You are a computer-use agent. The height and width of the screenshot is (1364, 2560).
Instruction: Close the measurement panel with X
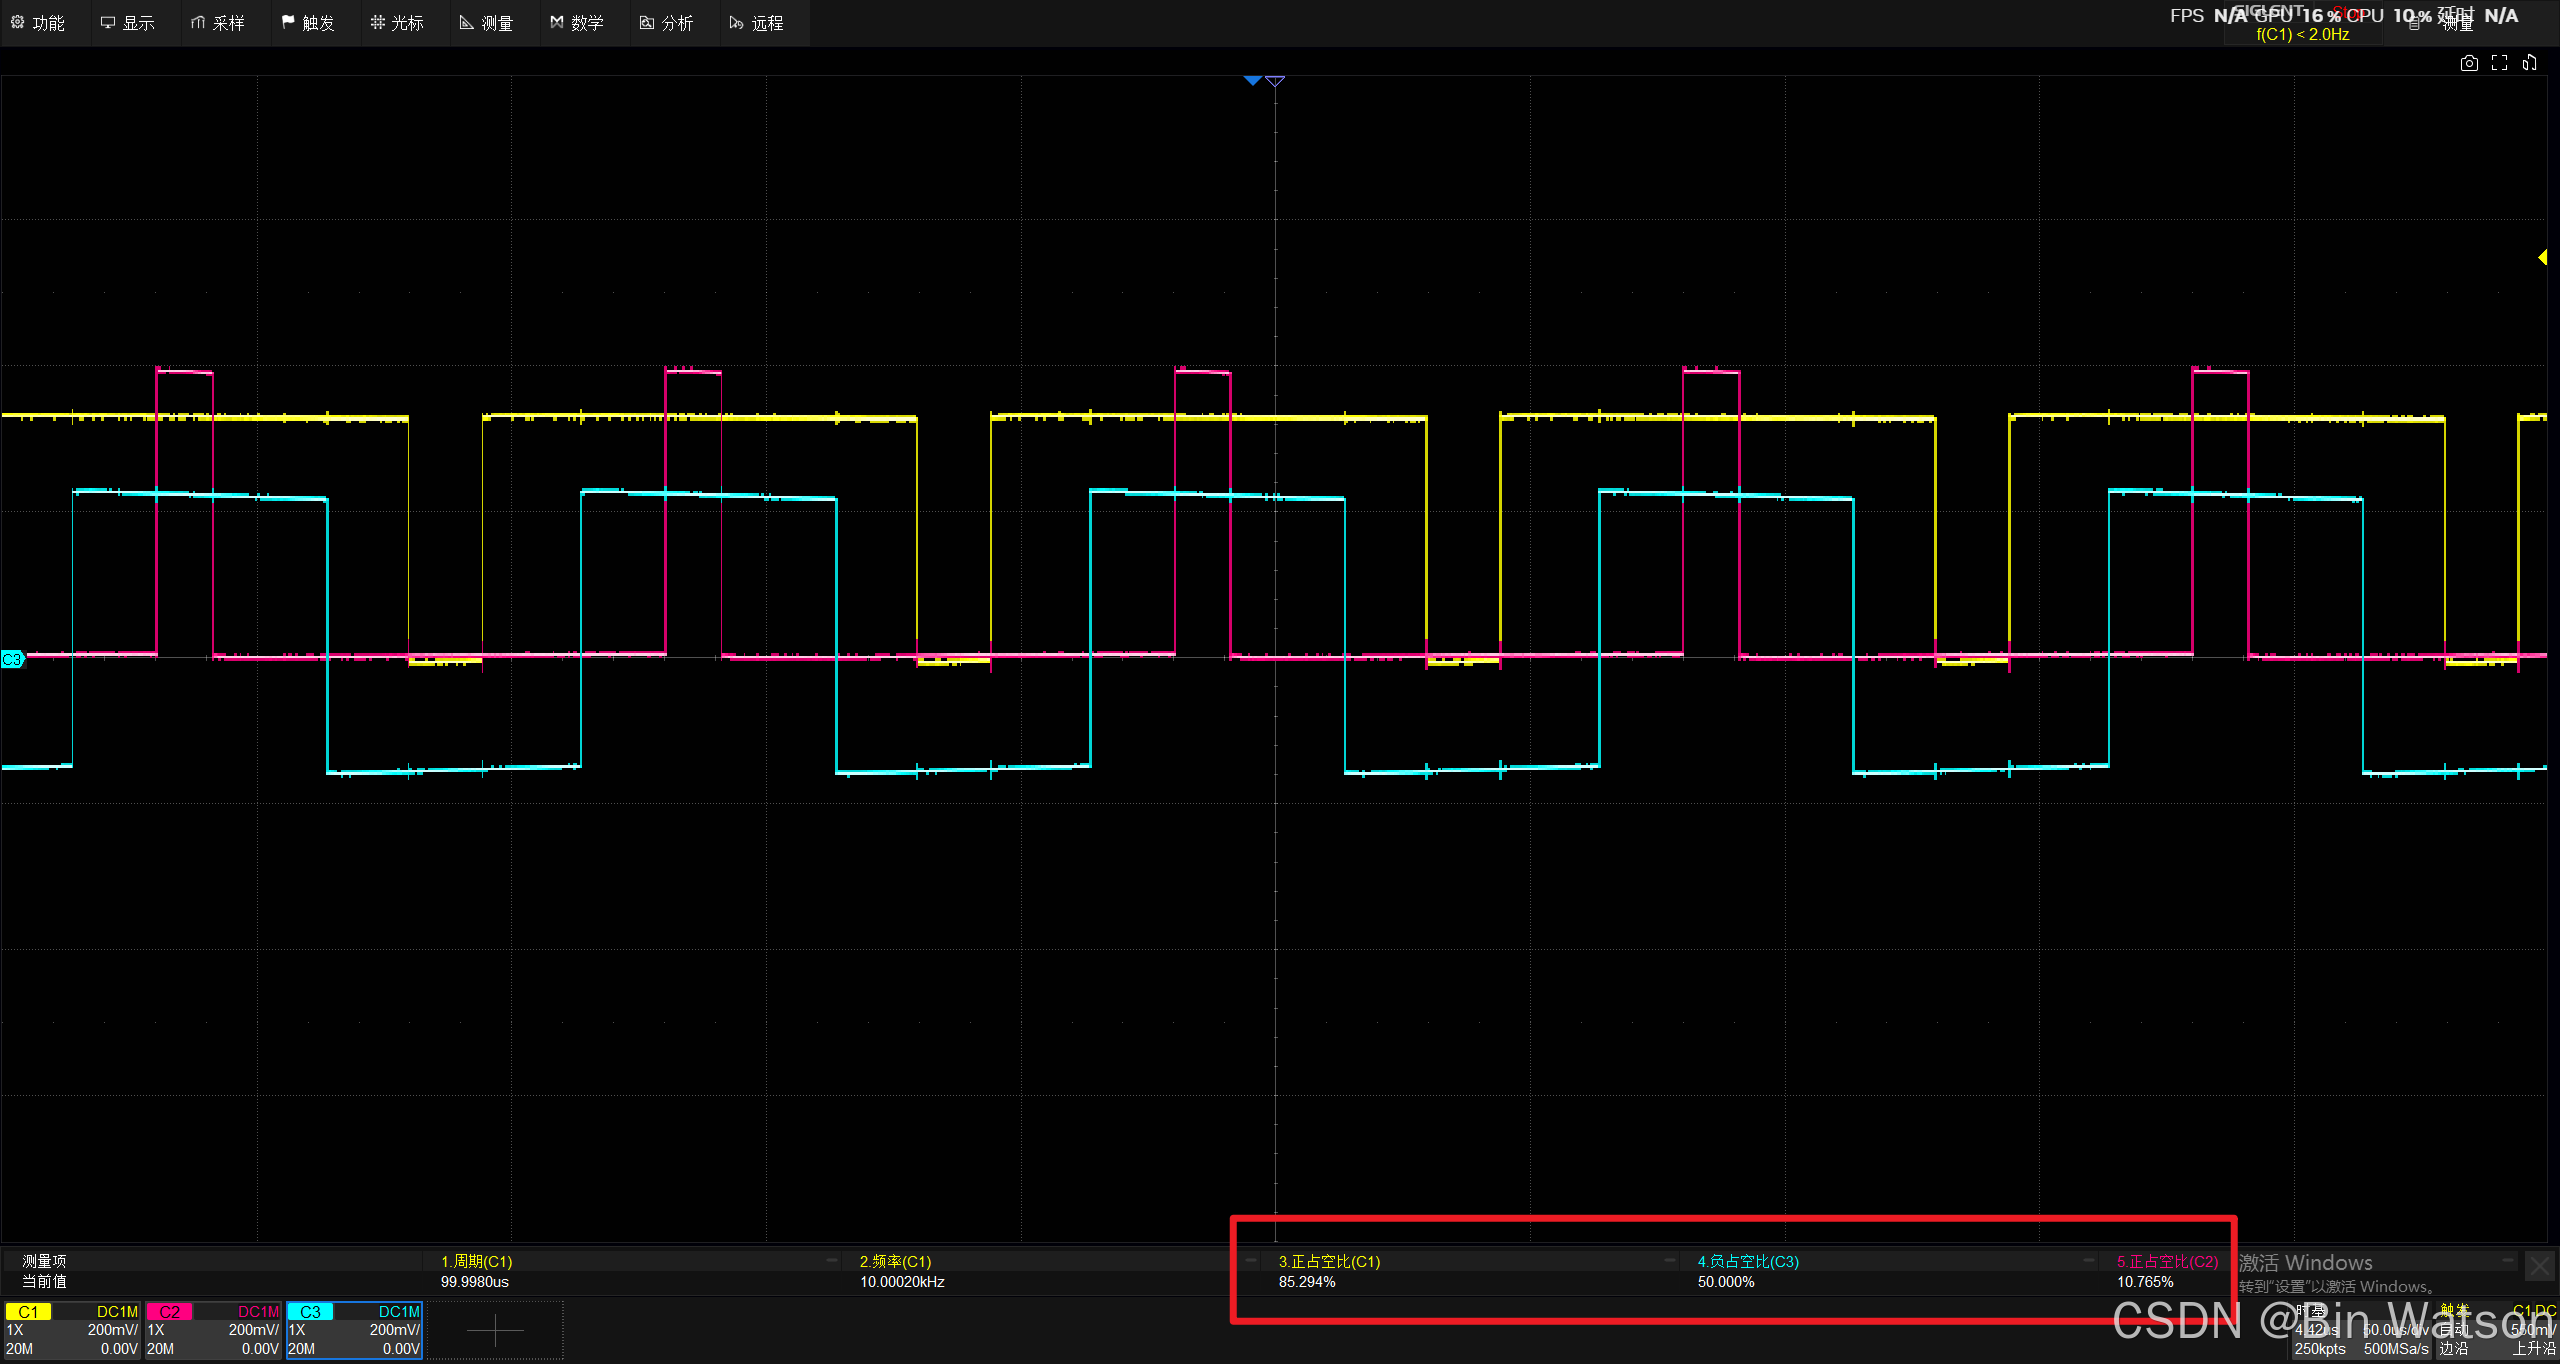point(2539,1268)
